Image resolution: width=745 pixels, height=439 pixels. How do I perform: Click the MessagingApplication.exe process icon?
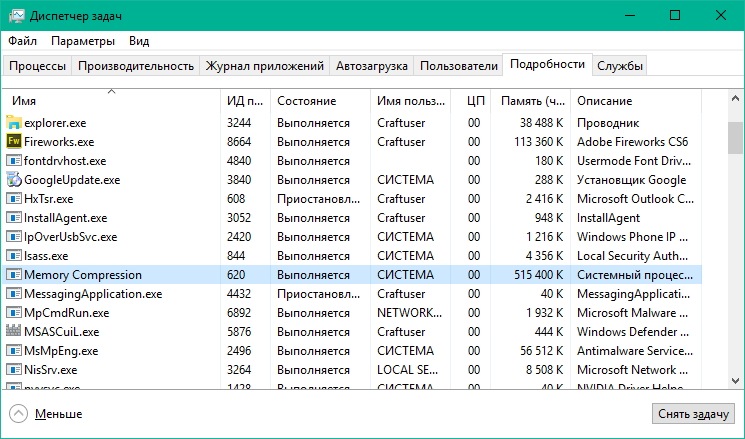pos(14,294)
